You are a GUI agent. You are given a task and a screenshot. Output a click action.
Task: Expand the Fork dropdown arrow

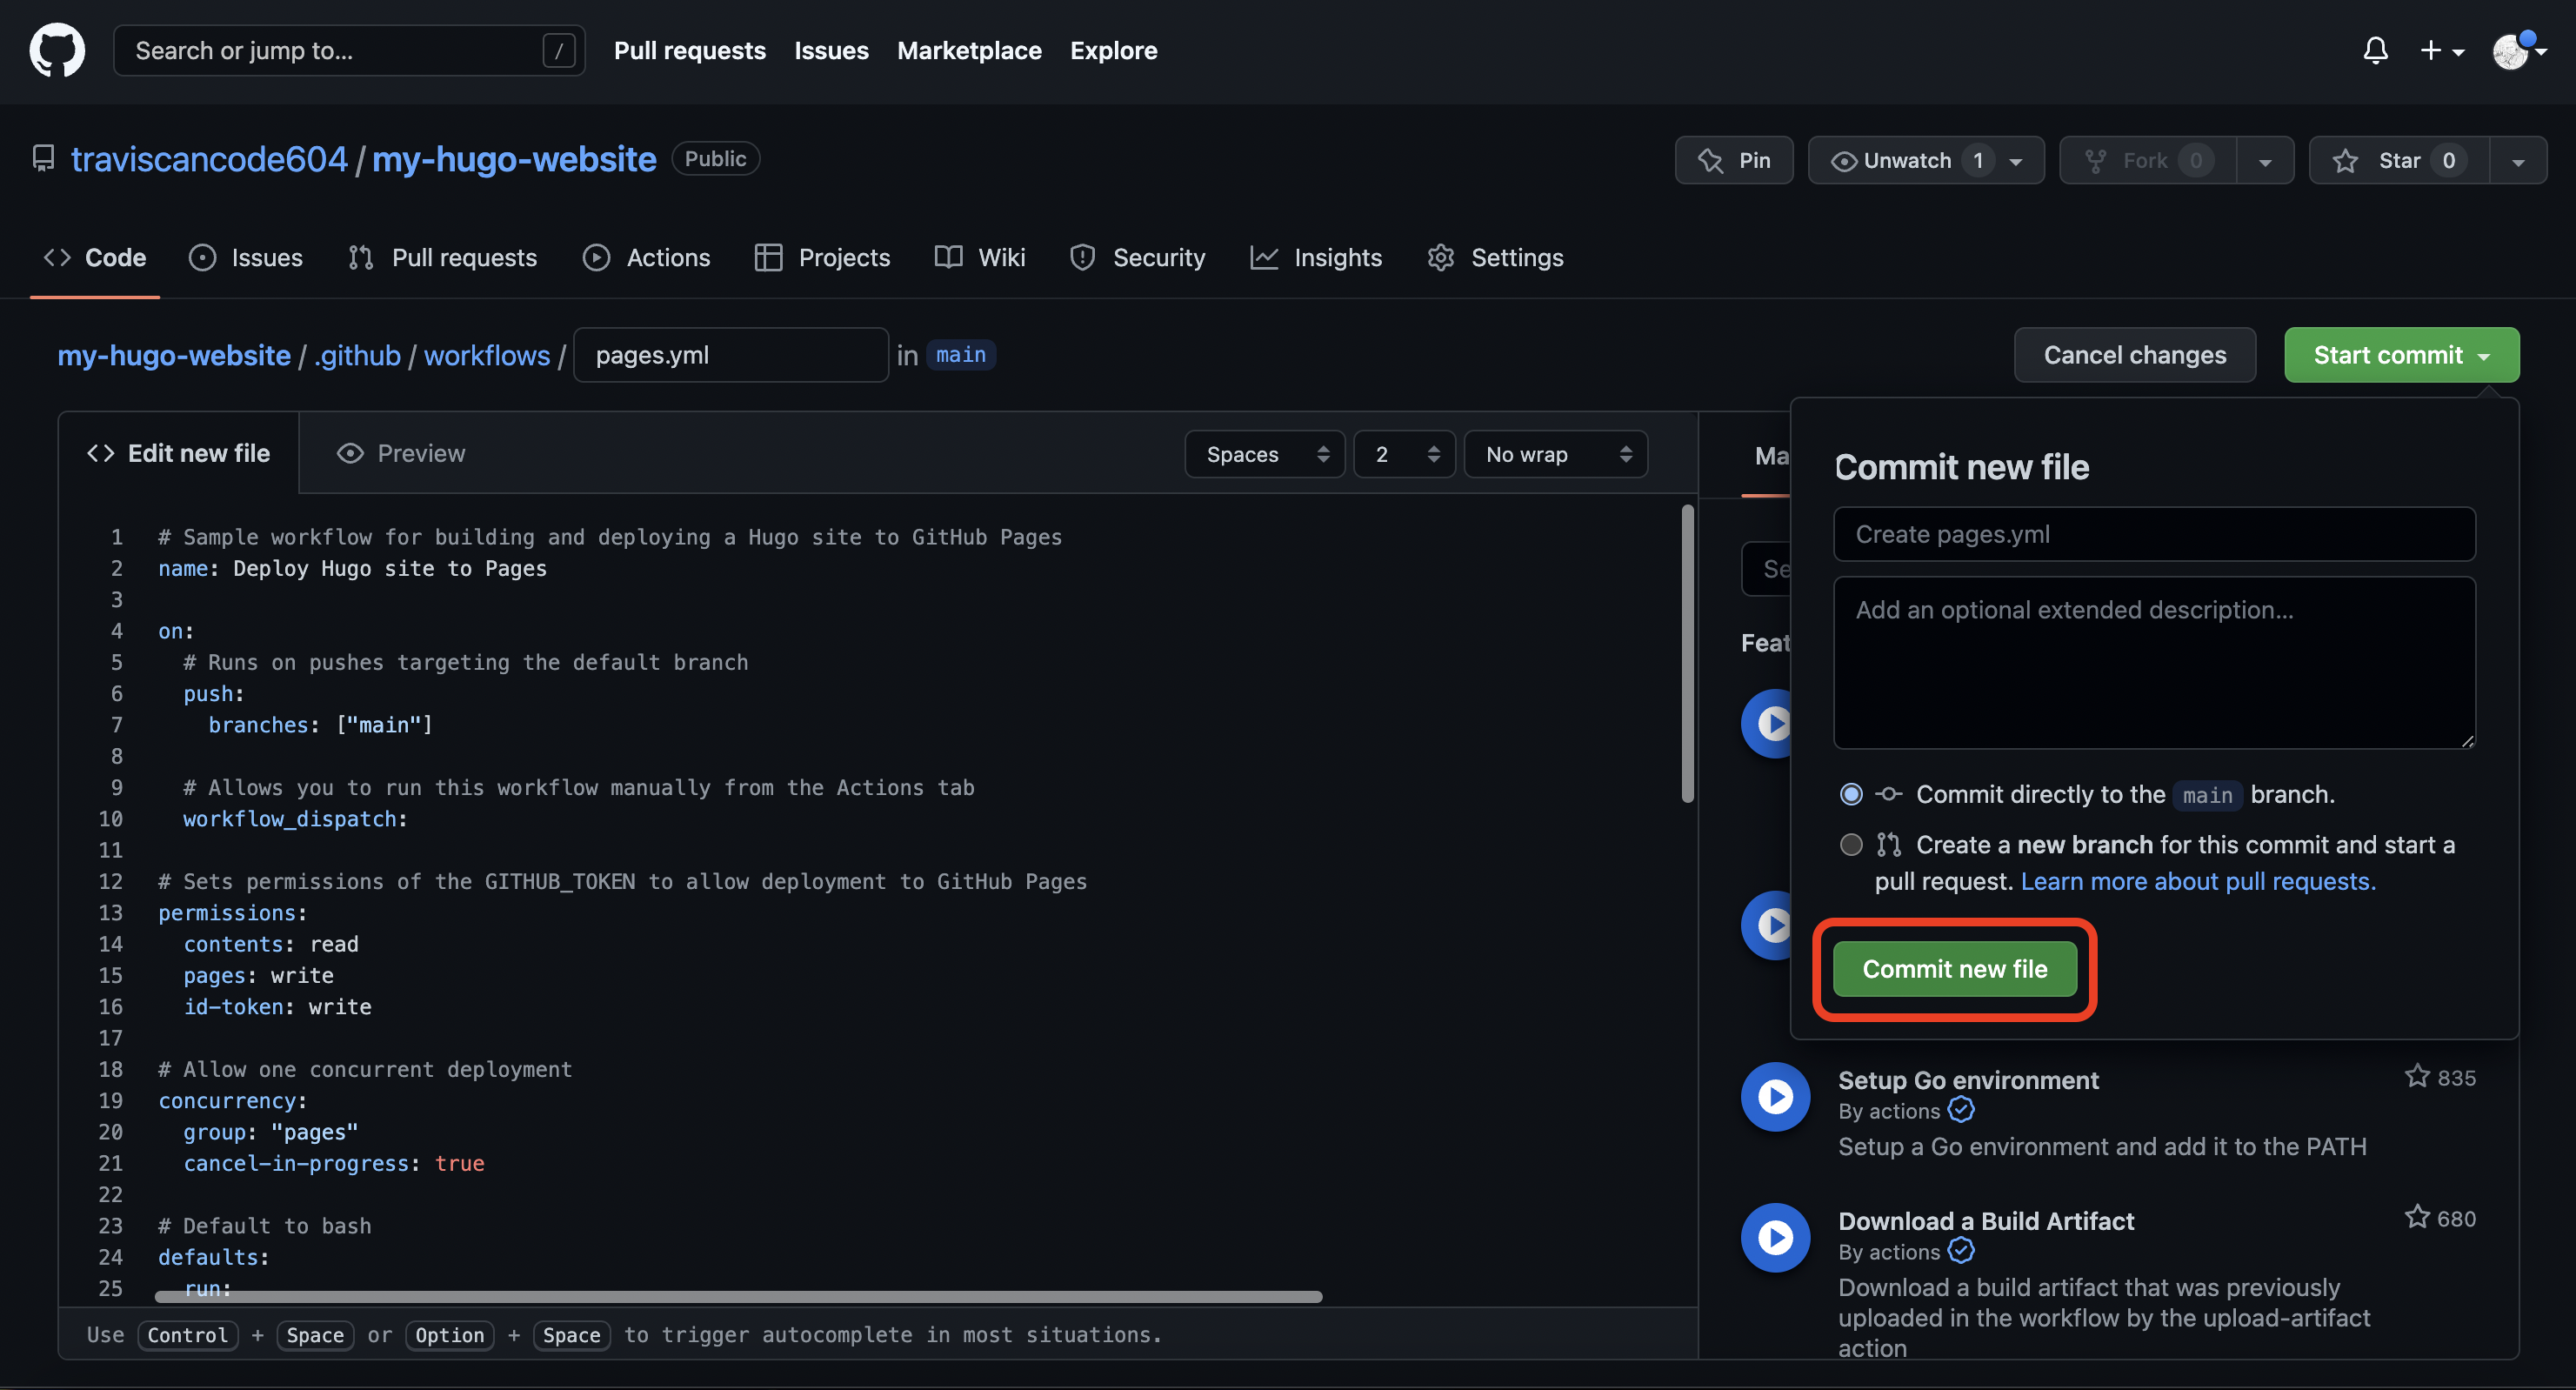(x=2265, y=160)
